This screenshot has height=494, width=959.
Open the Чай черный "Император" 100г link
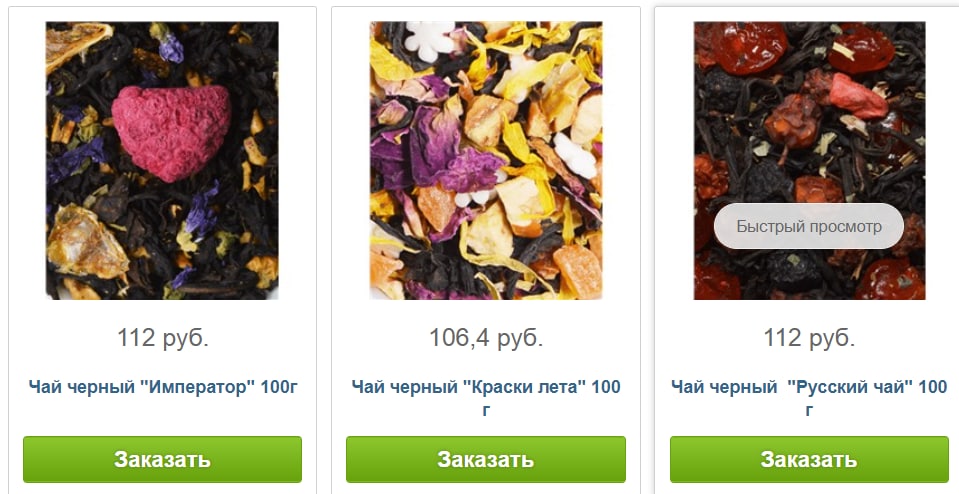(x=163, y=387)
